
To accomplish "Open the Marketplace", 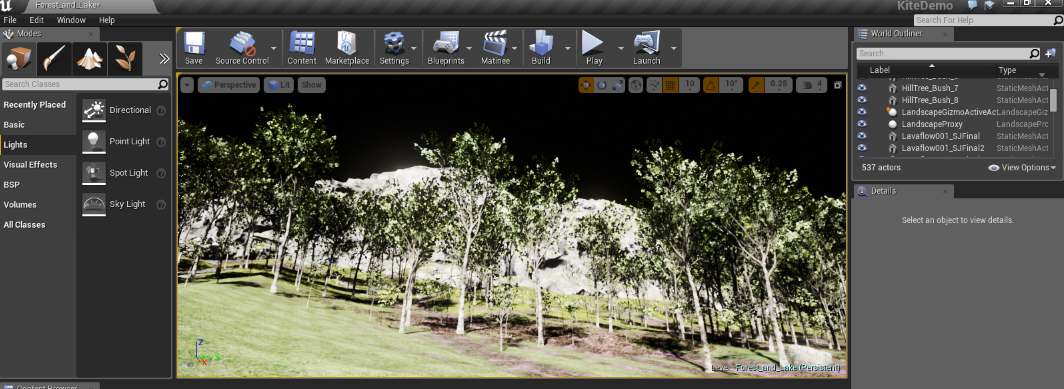I will (347, 48).
